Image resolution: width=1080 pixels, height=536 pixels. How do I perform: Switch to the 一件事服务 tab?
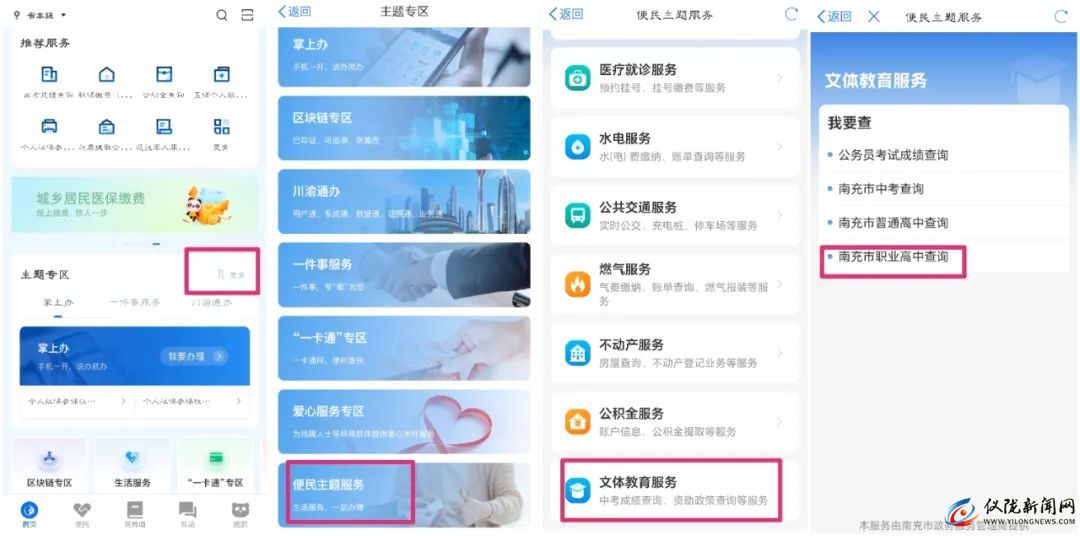135,302
